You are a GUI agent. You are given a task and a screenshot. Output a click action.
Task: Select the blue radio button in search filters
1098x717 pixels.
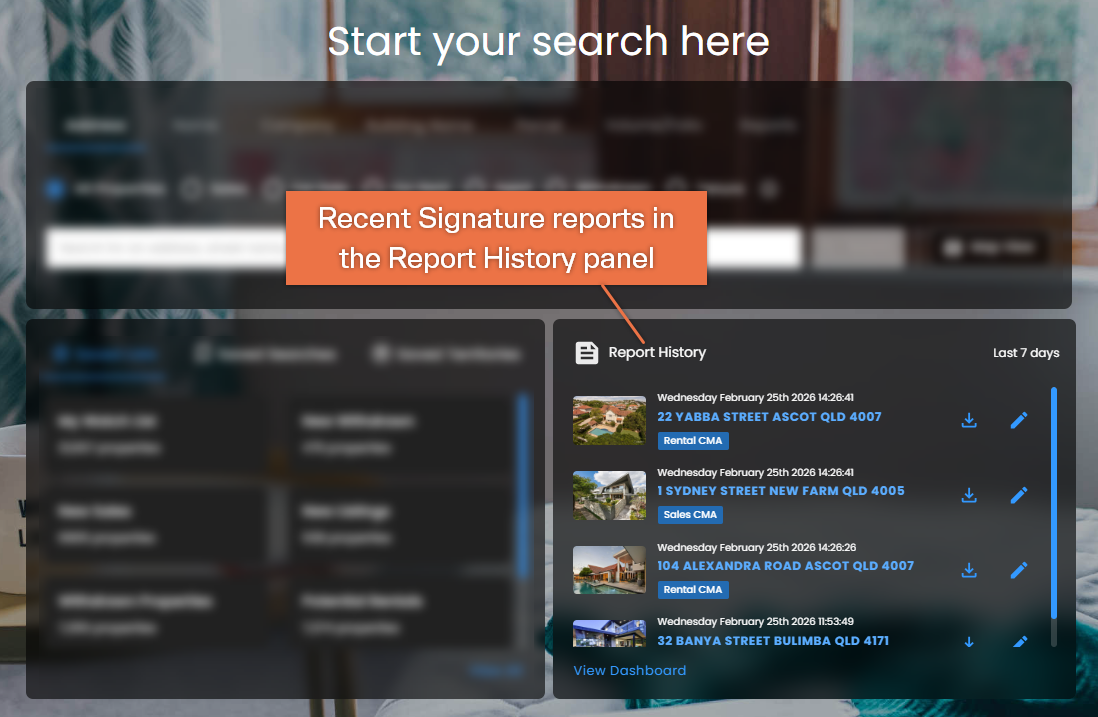55,189
